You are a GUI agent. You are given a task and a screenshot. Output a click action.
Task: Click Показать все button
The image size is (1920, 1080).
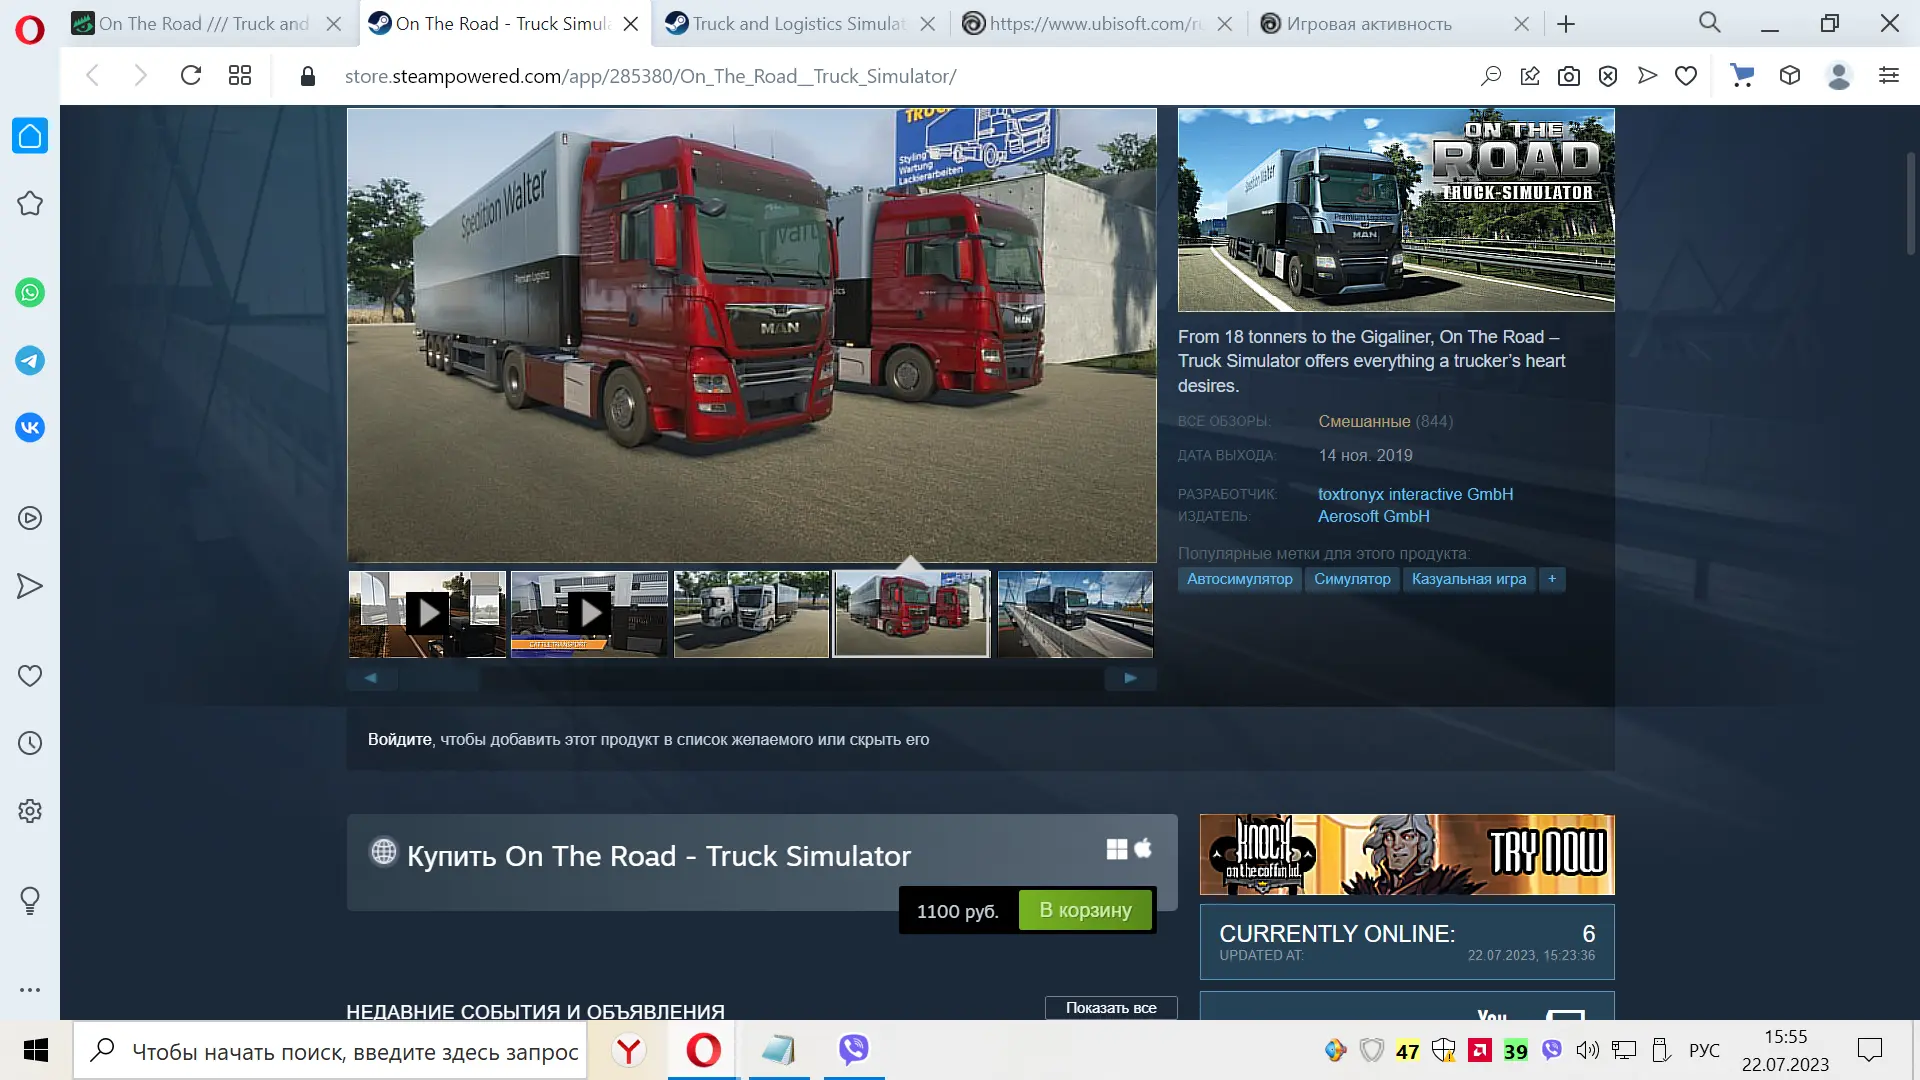click(1111, 1008)
